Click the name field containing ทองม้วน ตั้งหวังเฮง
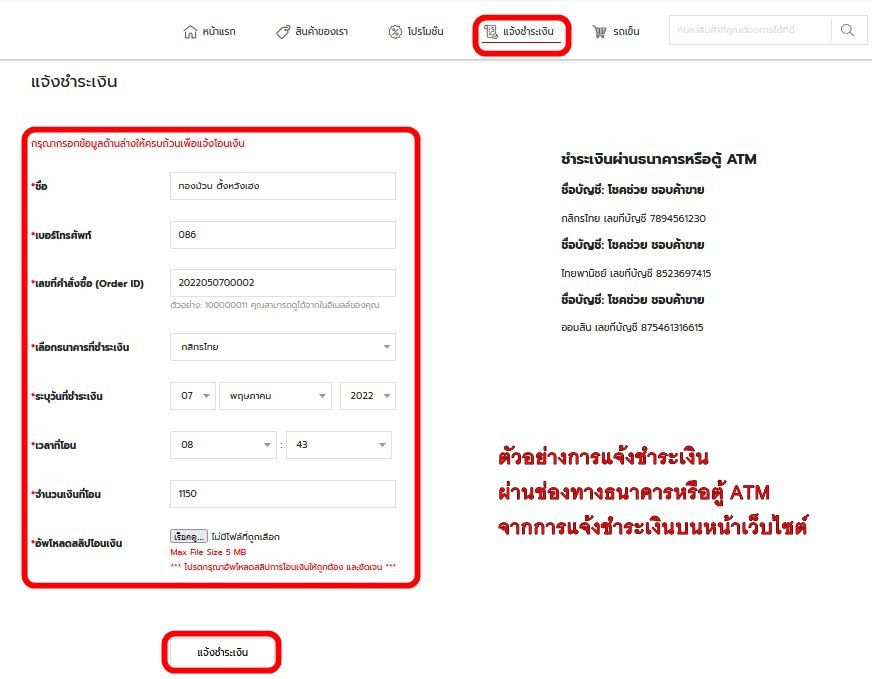Viewport: 872px width, 679px height. coord(283,186)
